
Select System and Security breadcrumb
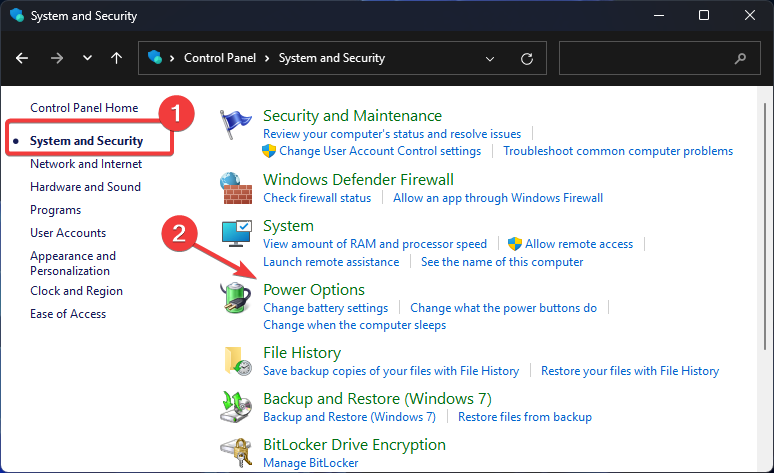332,58
